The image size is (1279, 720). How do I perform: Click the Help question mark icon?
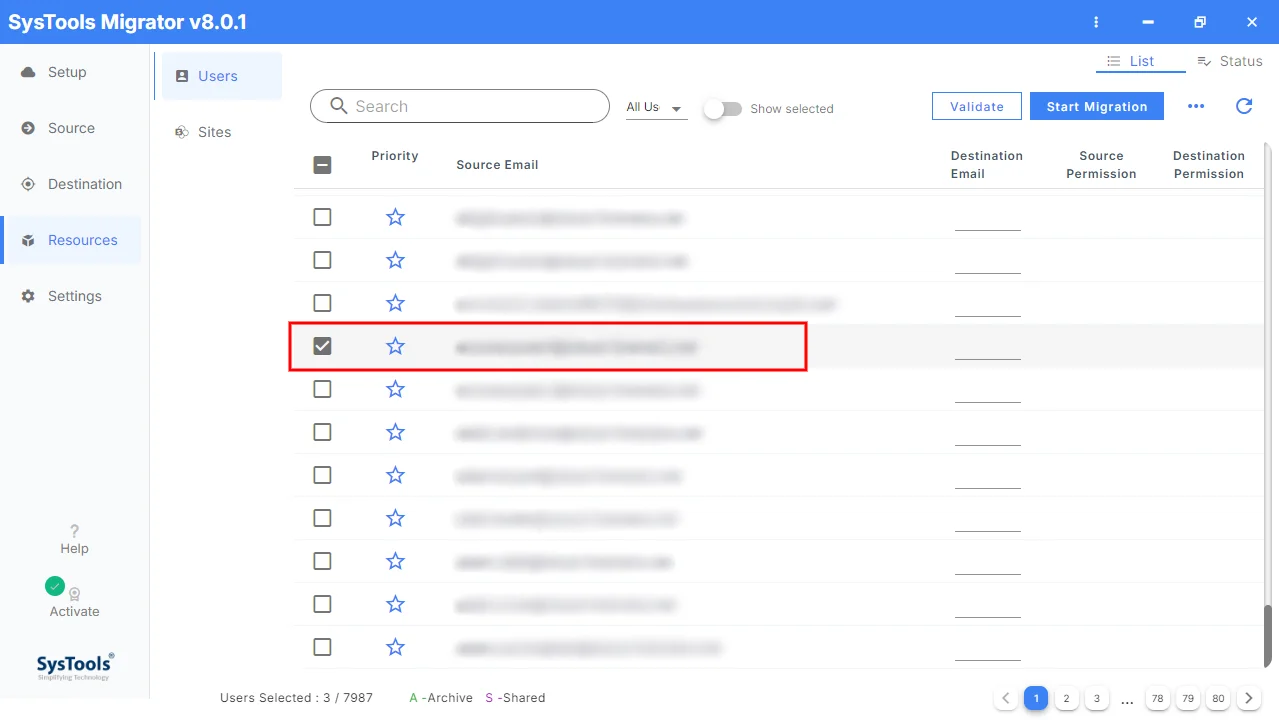[x=74, y=531]
